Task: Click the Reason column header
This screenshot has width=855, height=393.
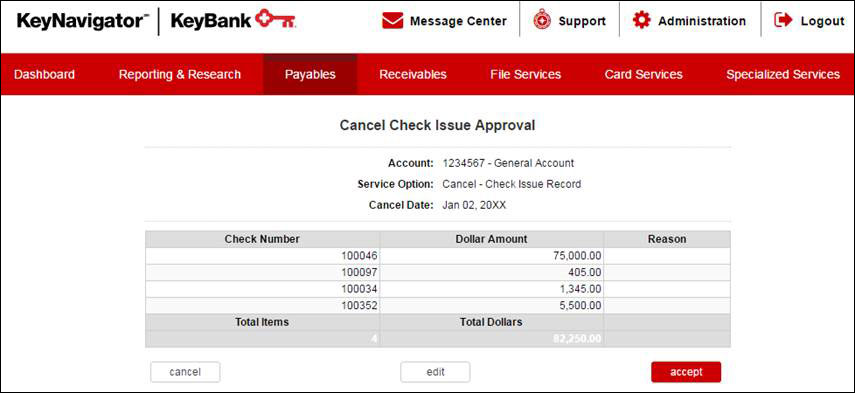Action: [667, 239]
